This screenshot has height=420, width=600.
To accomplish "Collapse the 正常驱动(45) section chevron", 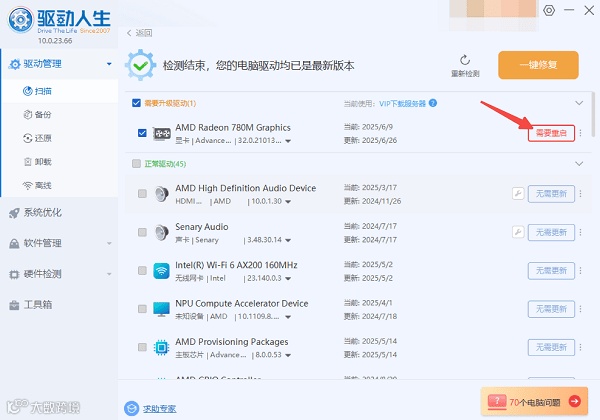I will [579, 164].
